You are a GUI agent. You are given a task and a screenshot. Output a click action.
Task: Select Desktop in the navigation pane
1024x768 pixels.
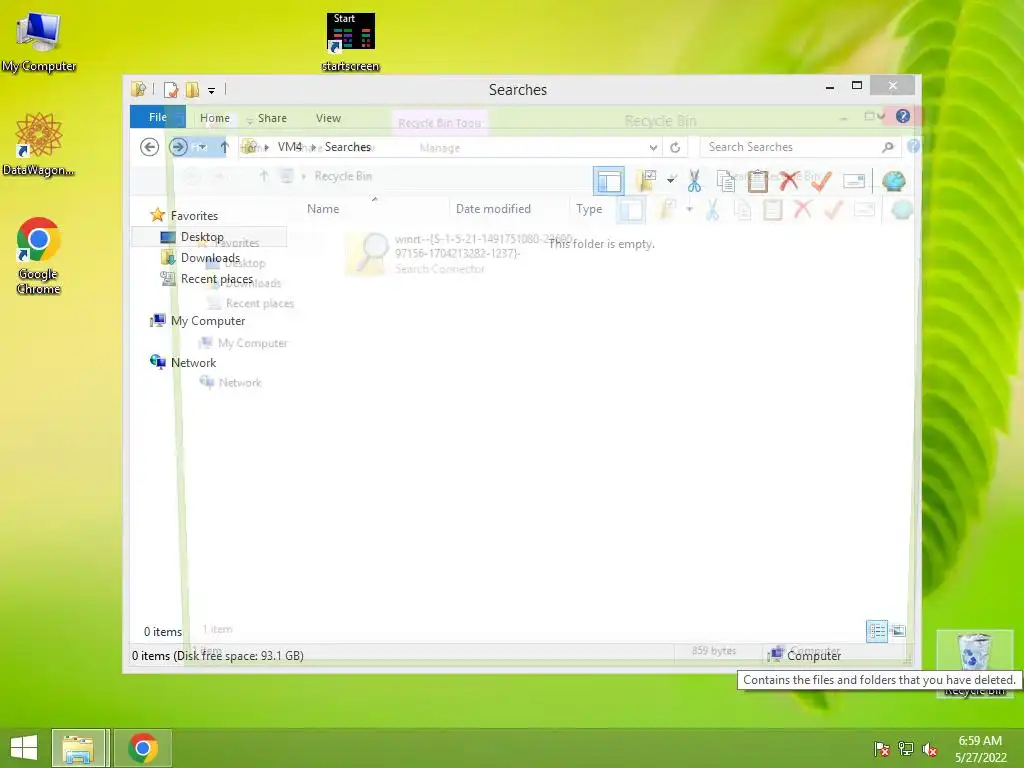(x=202, y=236)
